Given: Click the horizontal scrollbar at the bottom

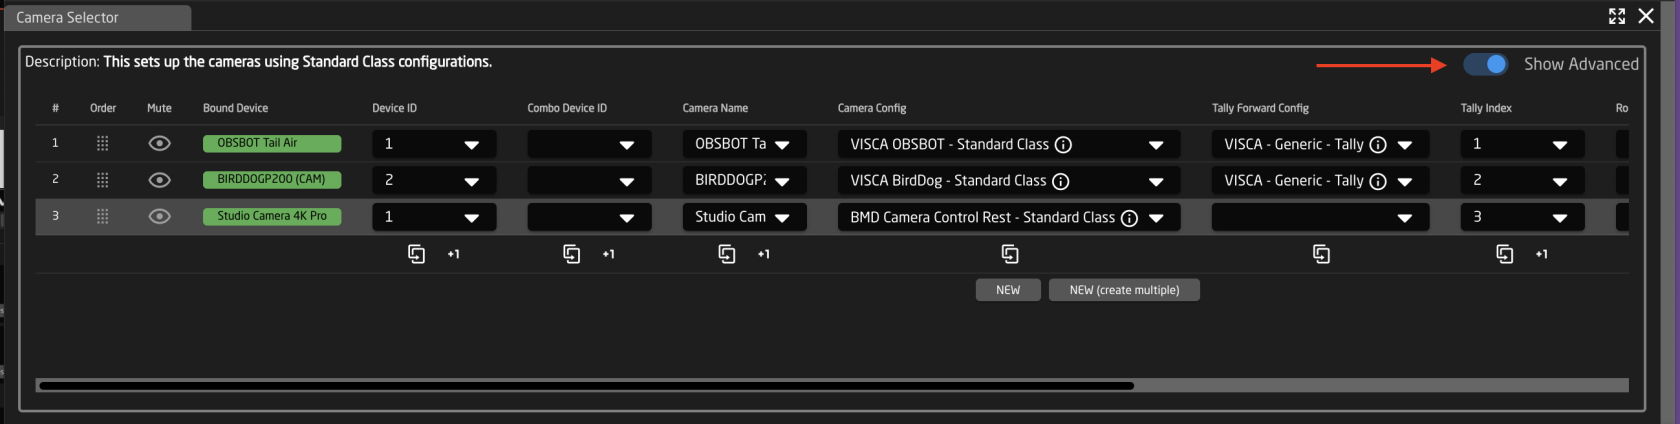Looking at the screenshot, I should coord(586,385).
